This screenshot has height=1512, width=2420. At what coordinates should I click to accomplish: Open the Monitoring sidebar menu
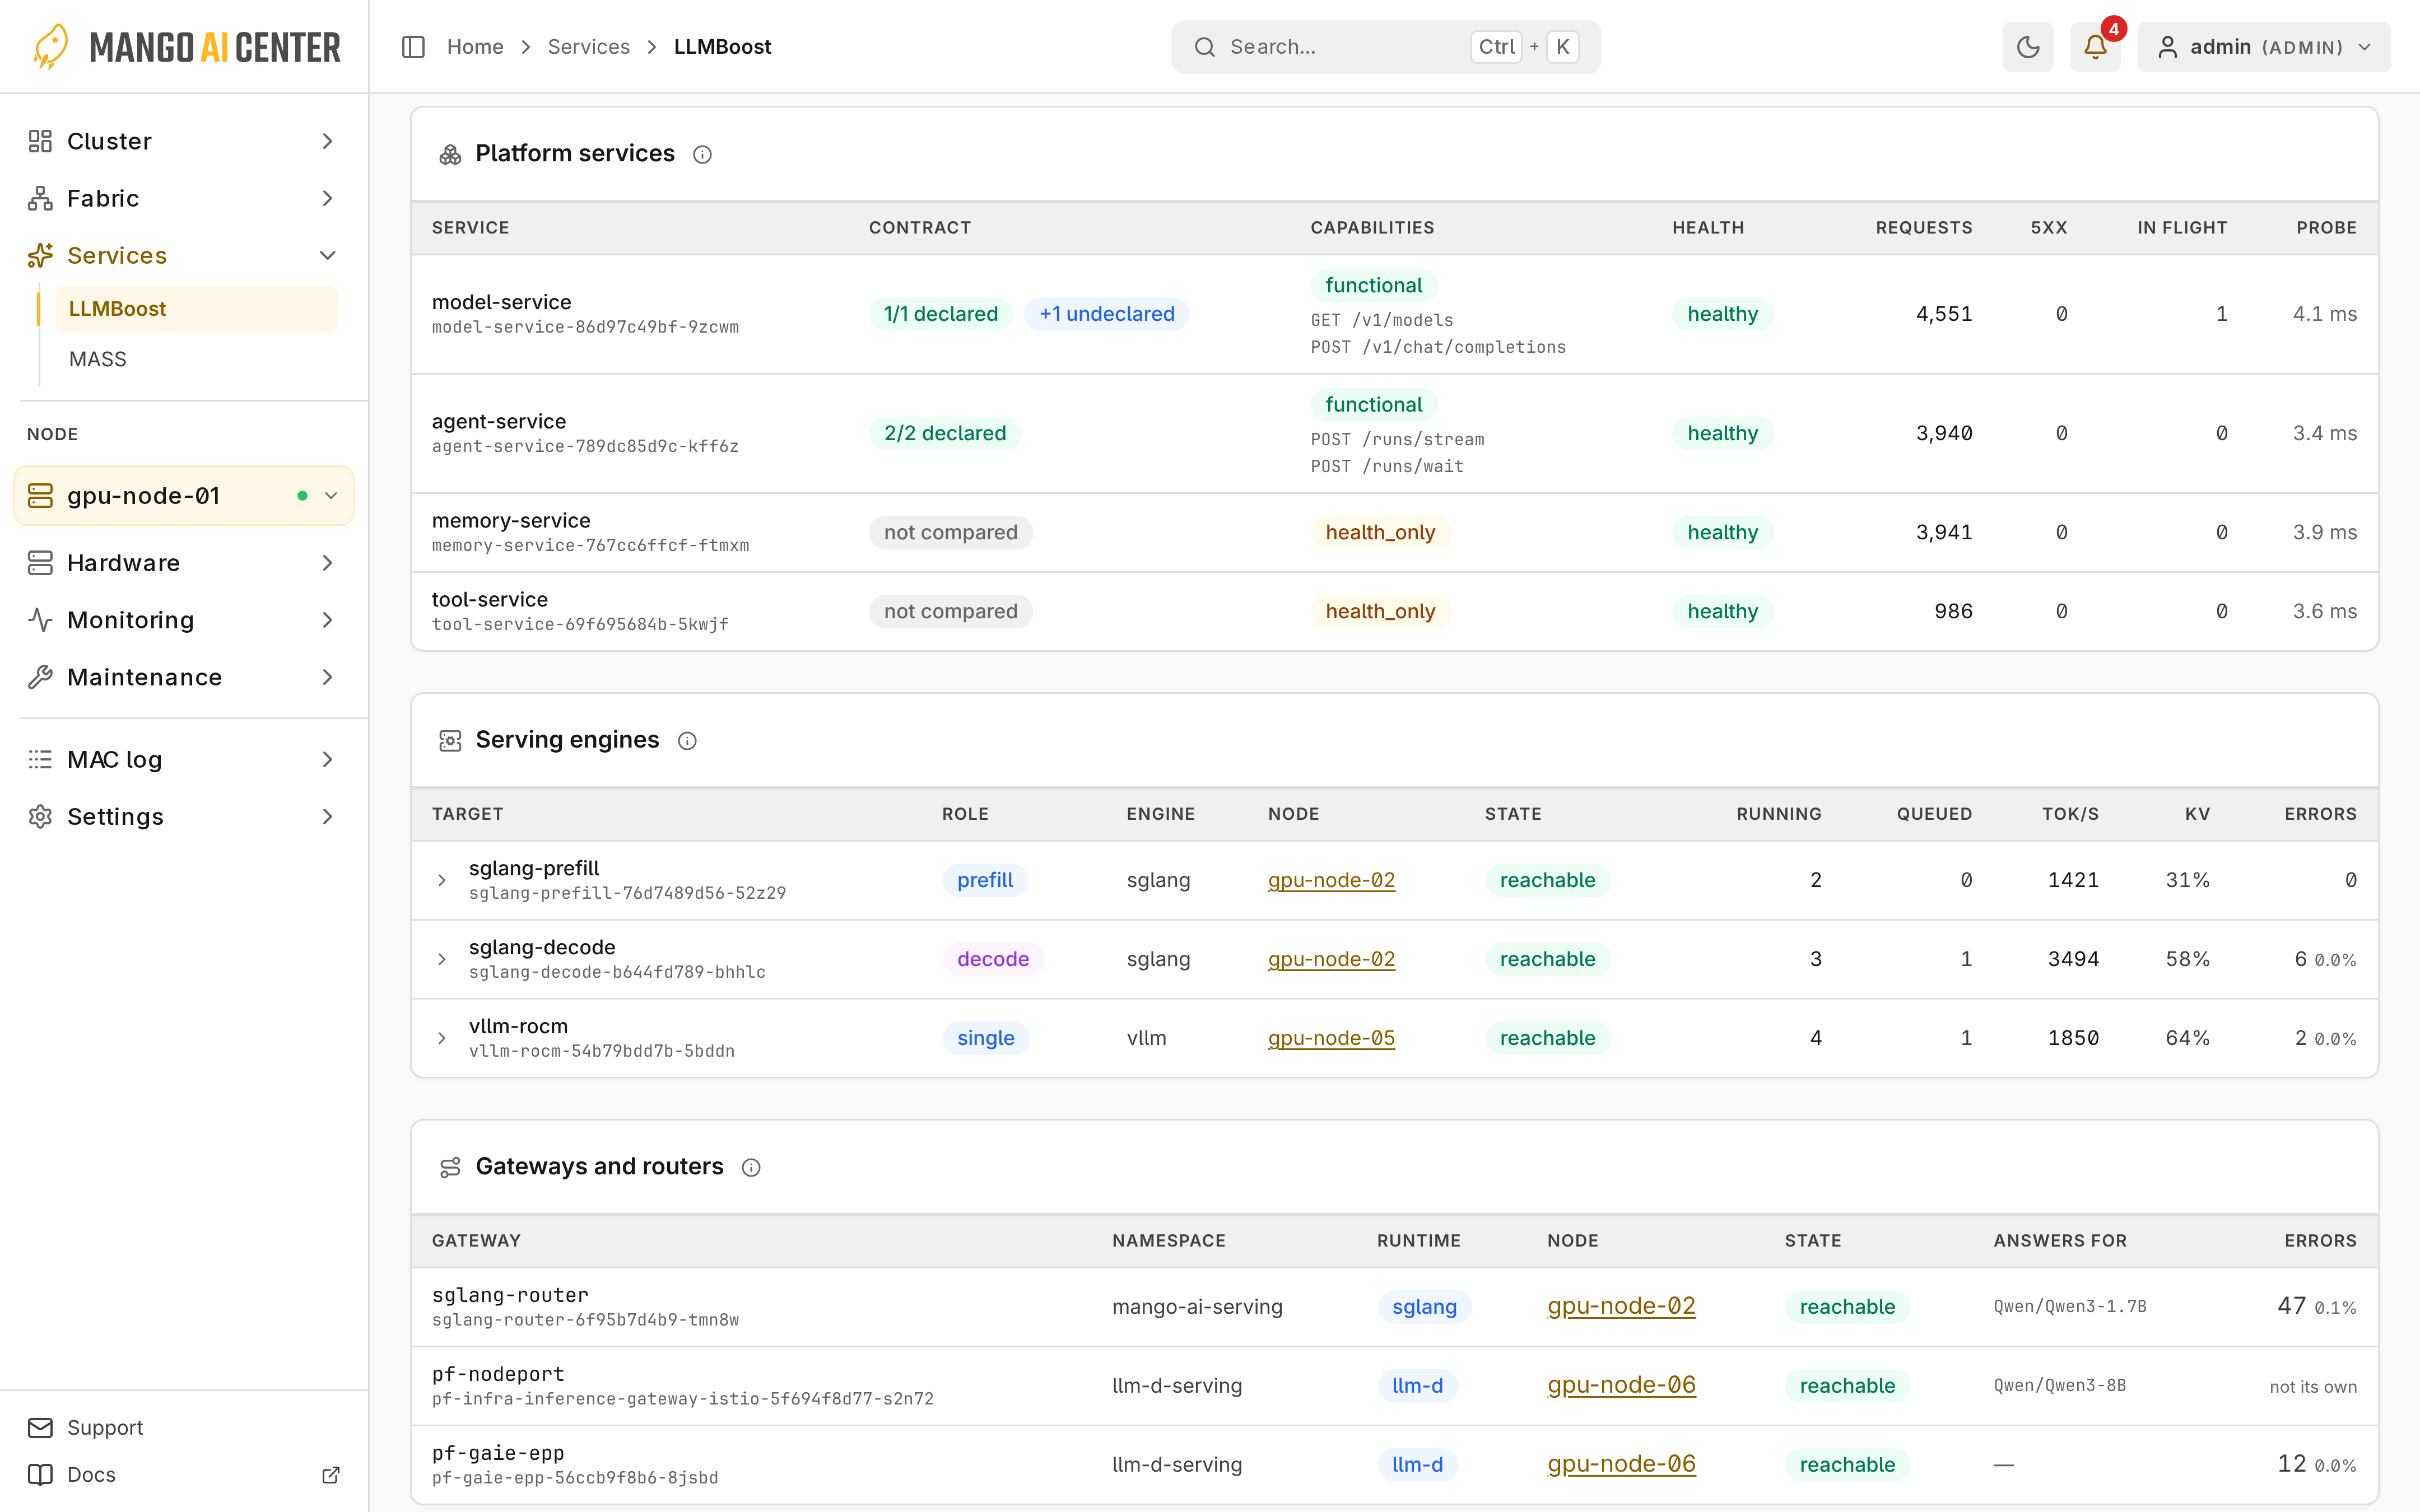point(184,620)
